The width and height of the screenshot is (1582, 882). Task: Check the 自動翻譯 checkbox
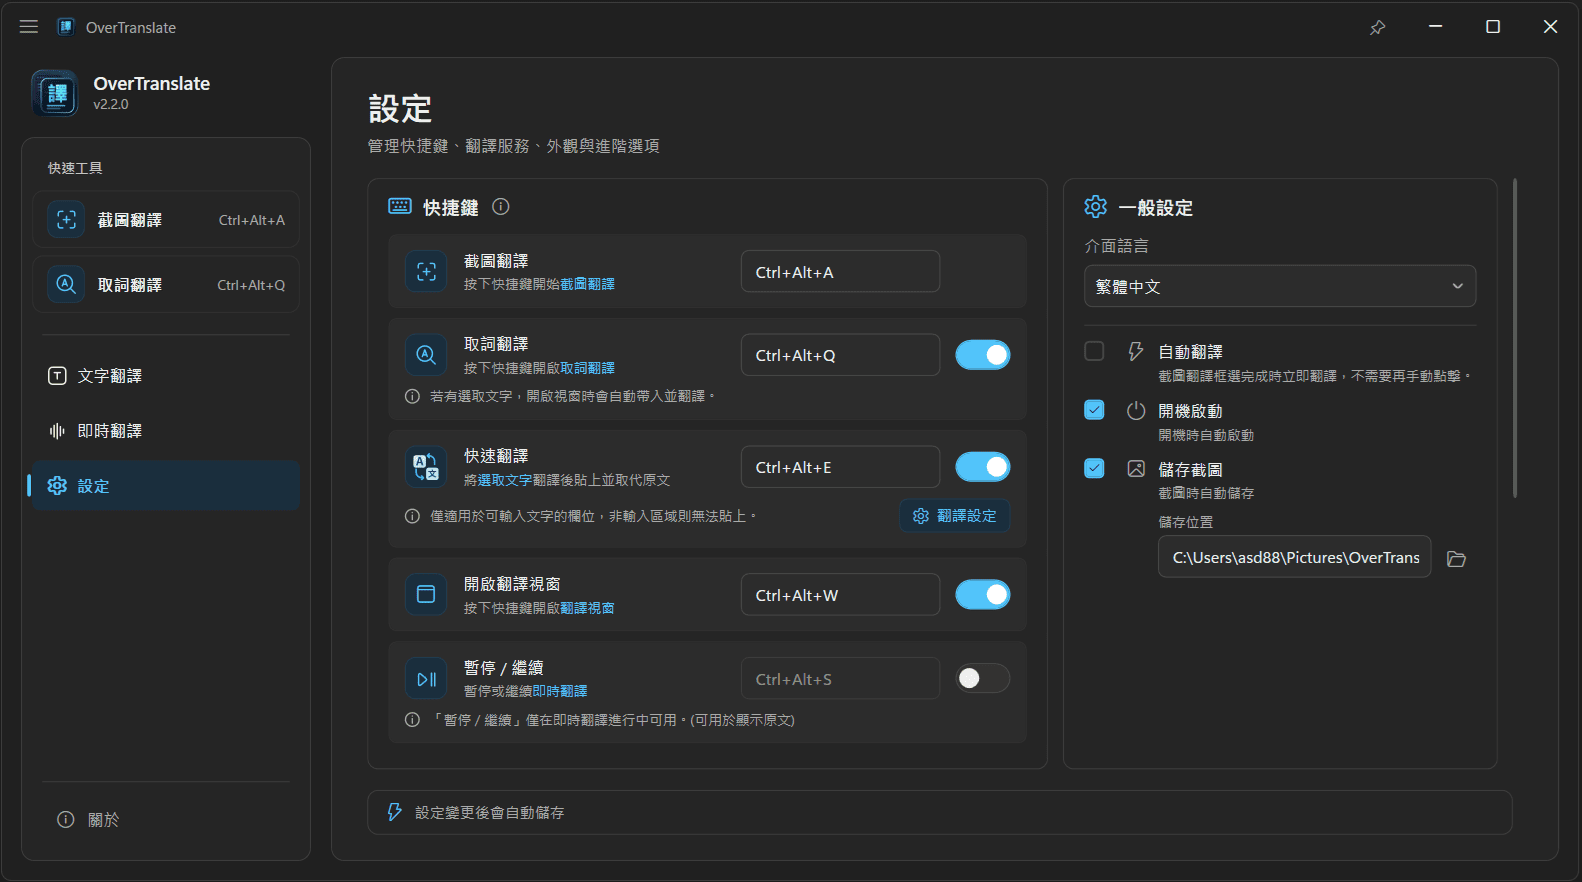[1095, 351]
